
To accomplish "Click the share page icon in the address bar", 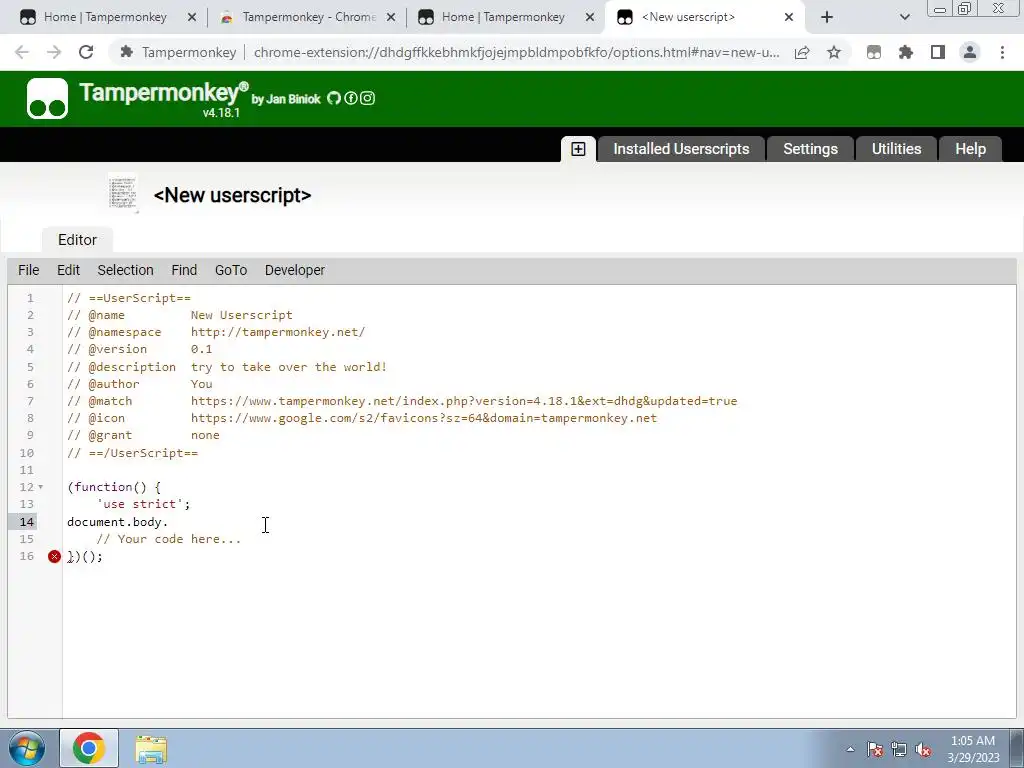I will click(x=802, y=52).
